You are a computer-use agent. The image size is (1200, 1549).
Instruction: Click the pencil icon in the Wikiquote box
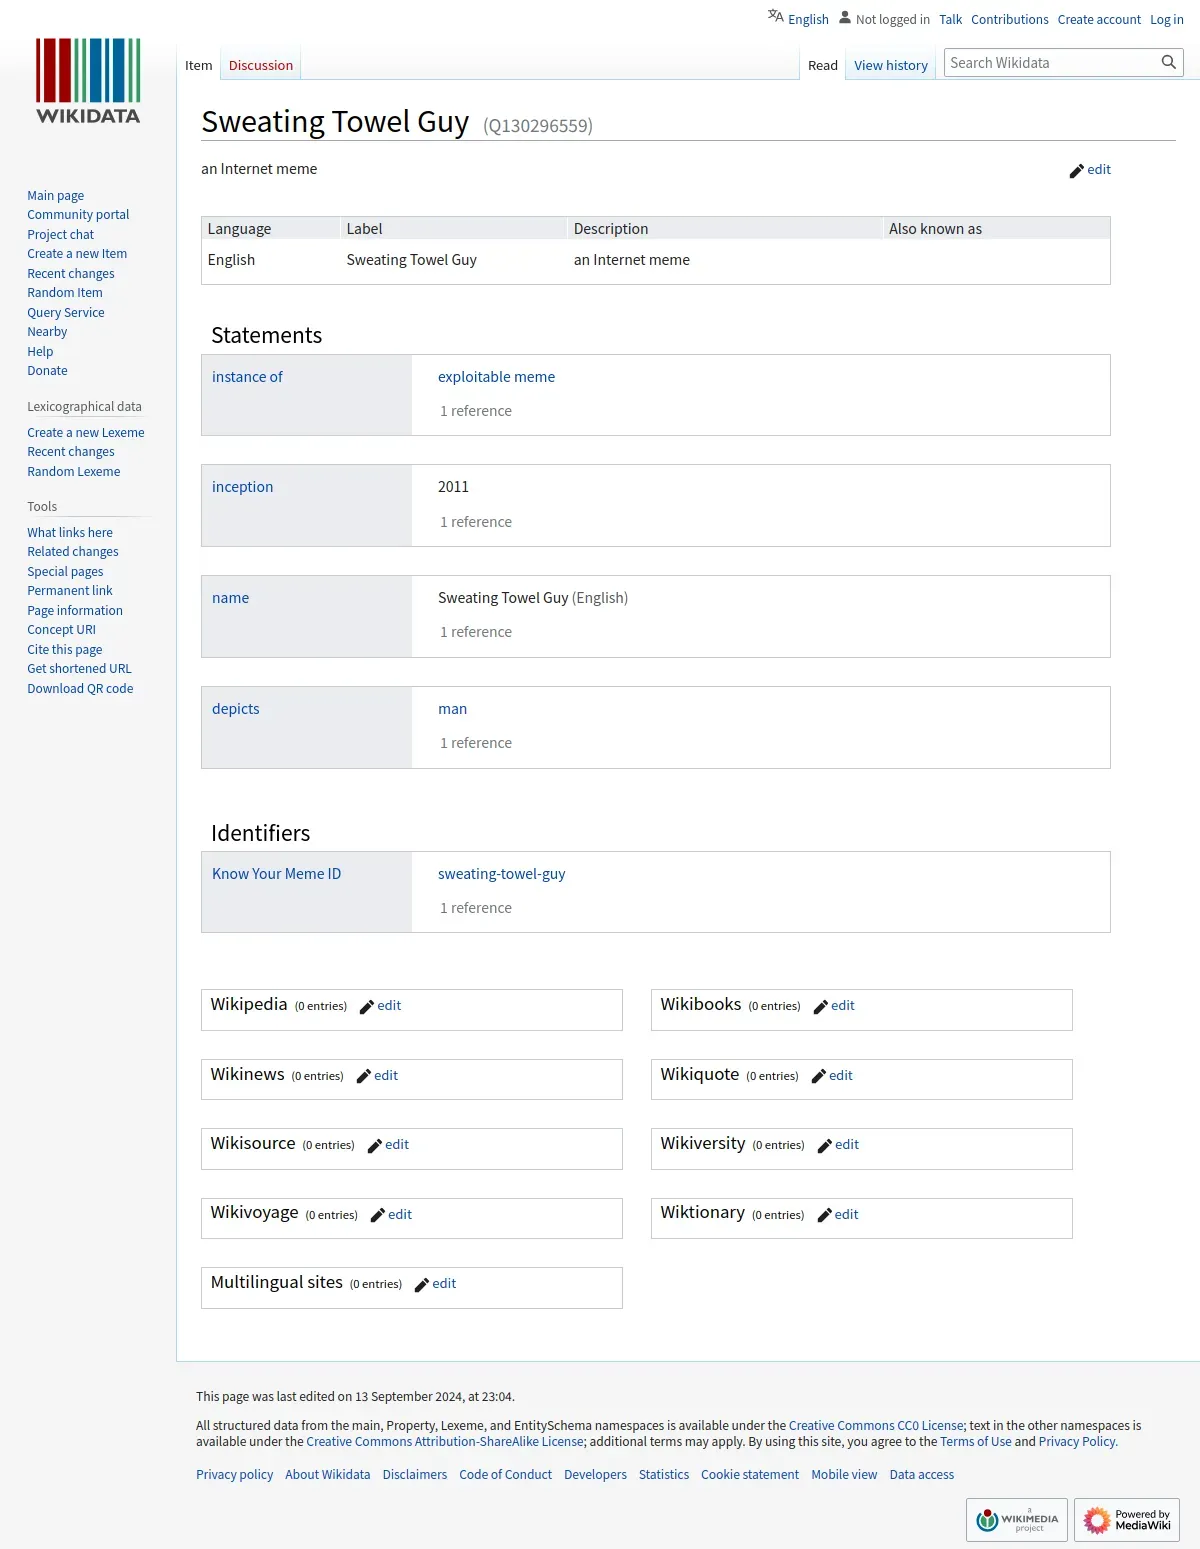coord(819,1077)
